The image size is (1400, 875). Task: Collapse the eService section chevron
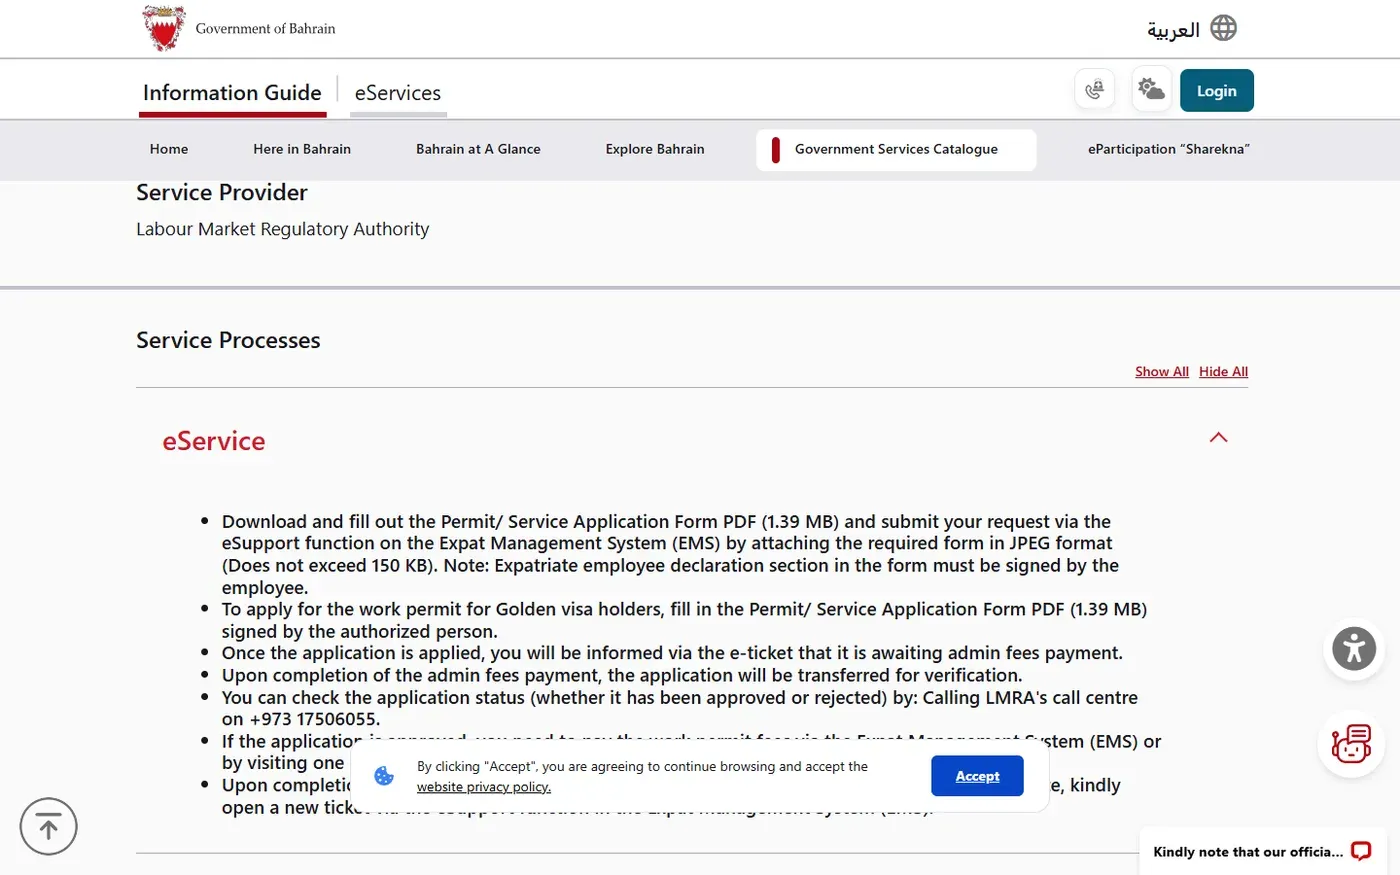(1218, 438)
